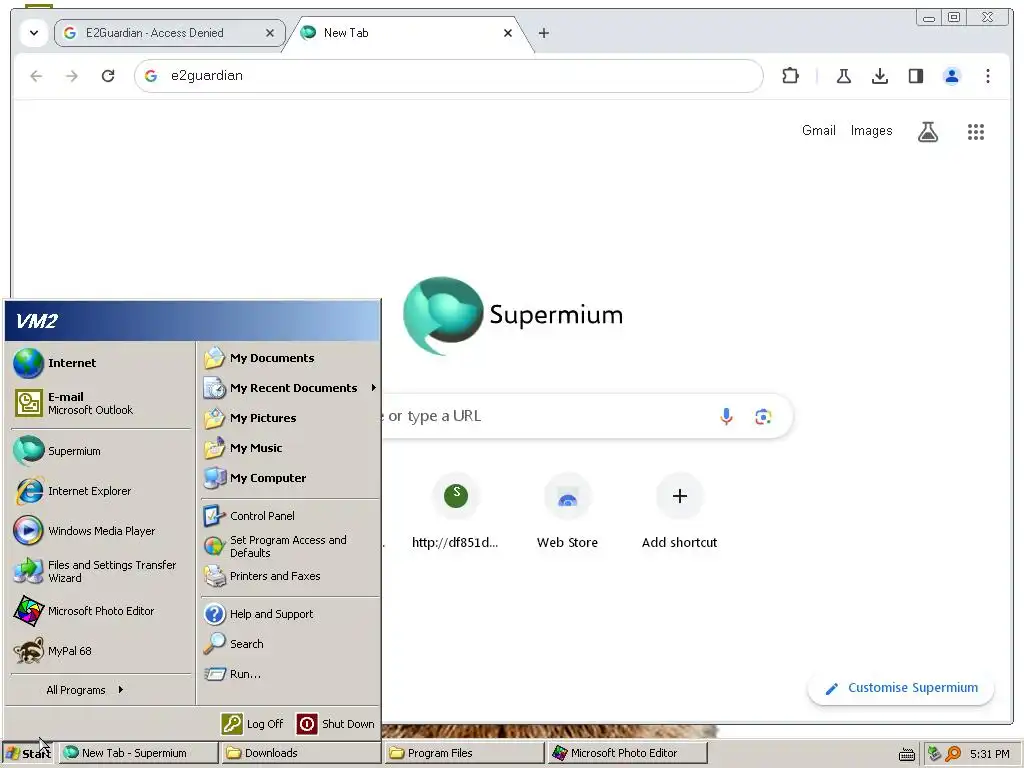Viewport: 1024px width, 768px height.
Task: Open Files and Settings Transfer Wizard
Action: (100, 571)
